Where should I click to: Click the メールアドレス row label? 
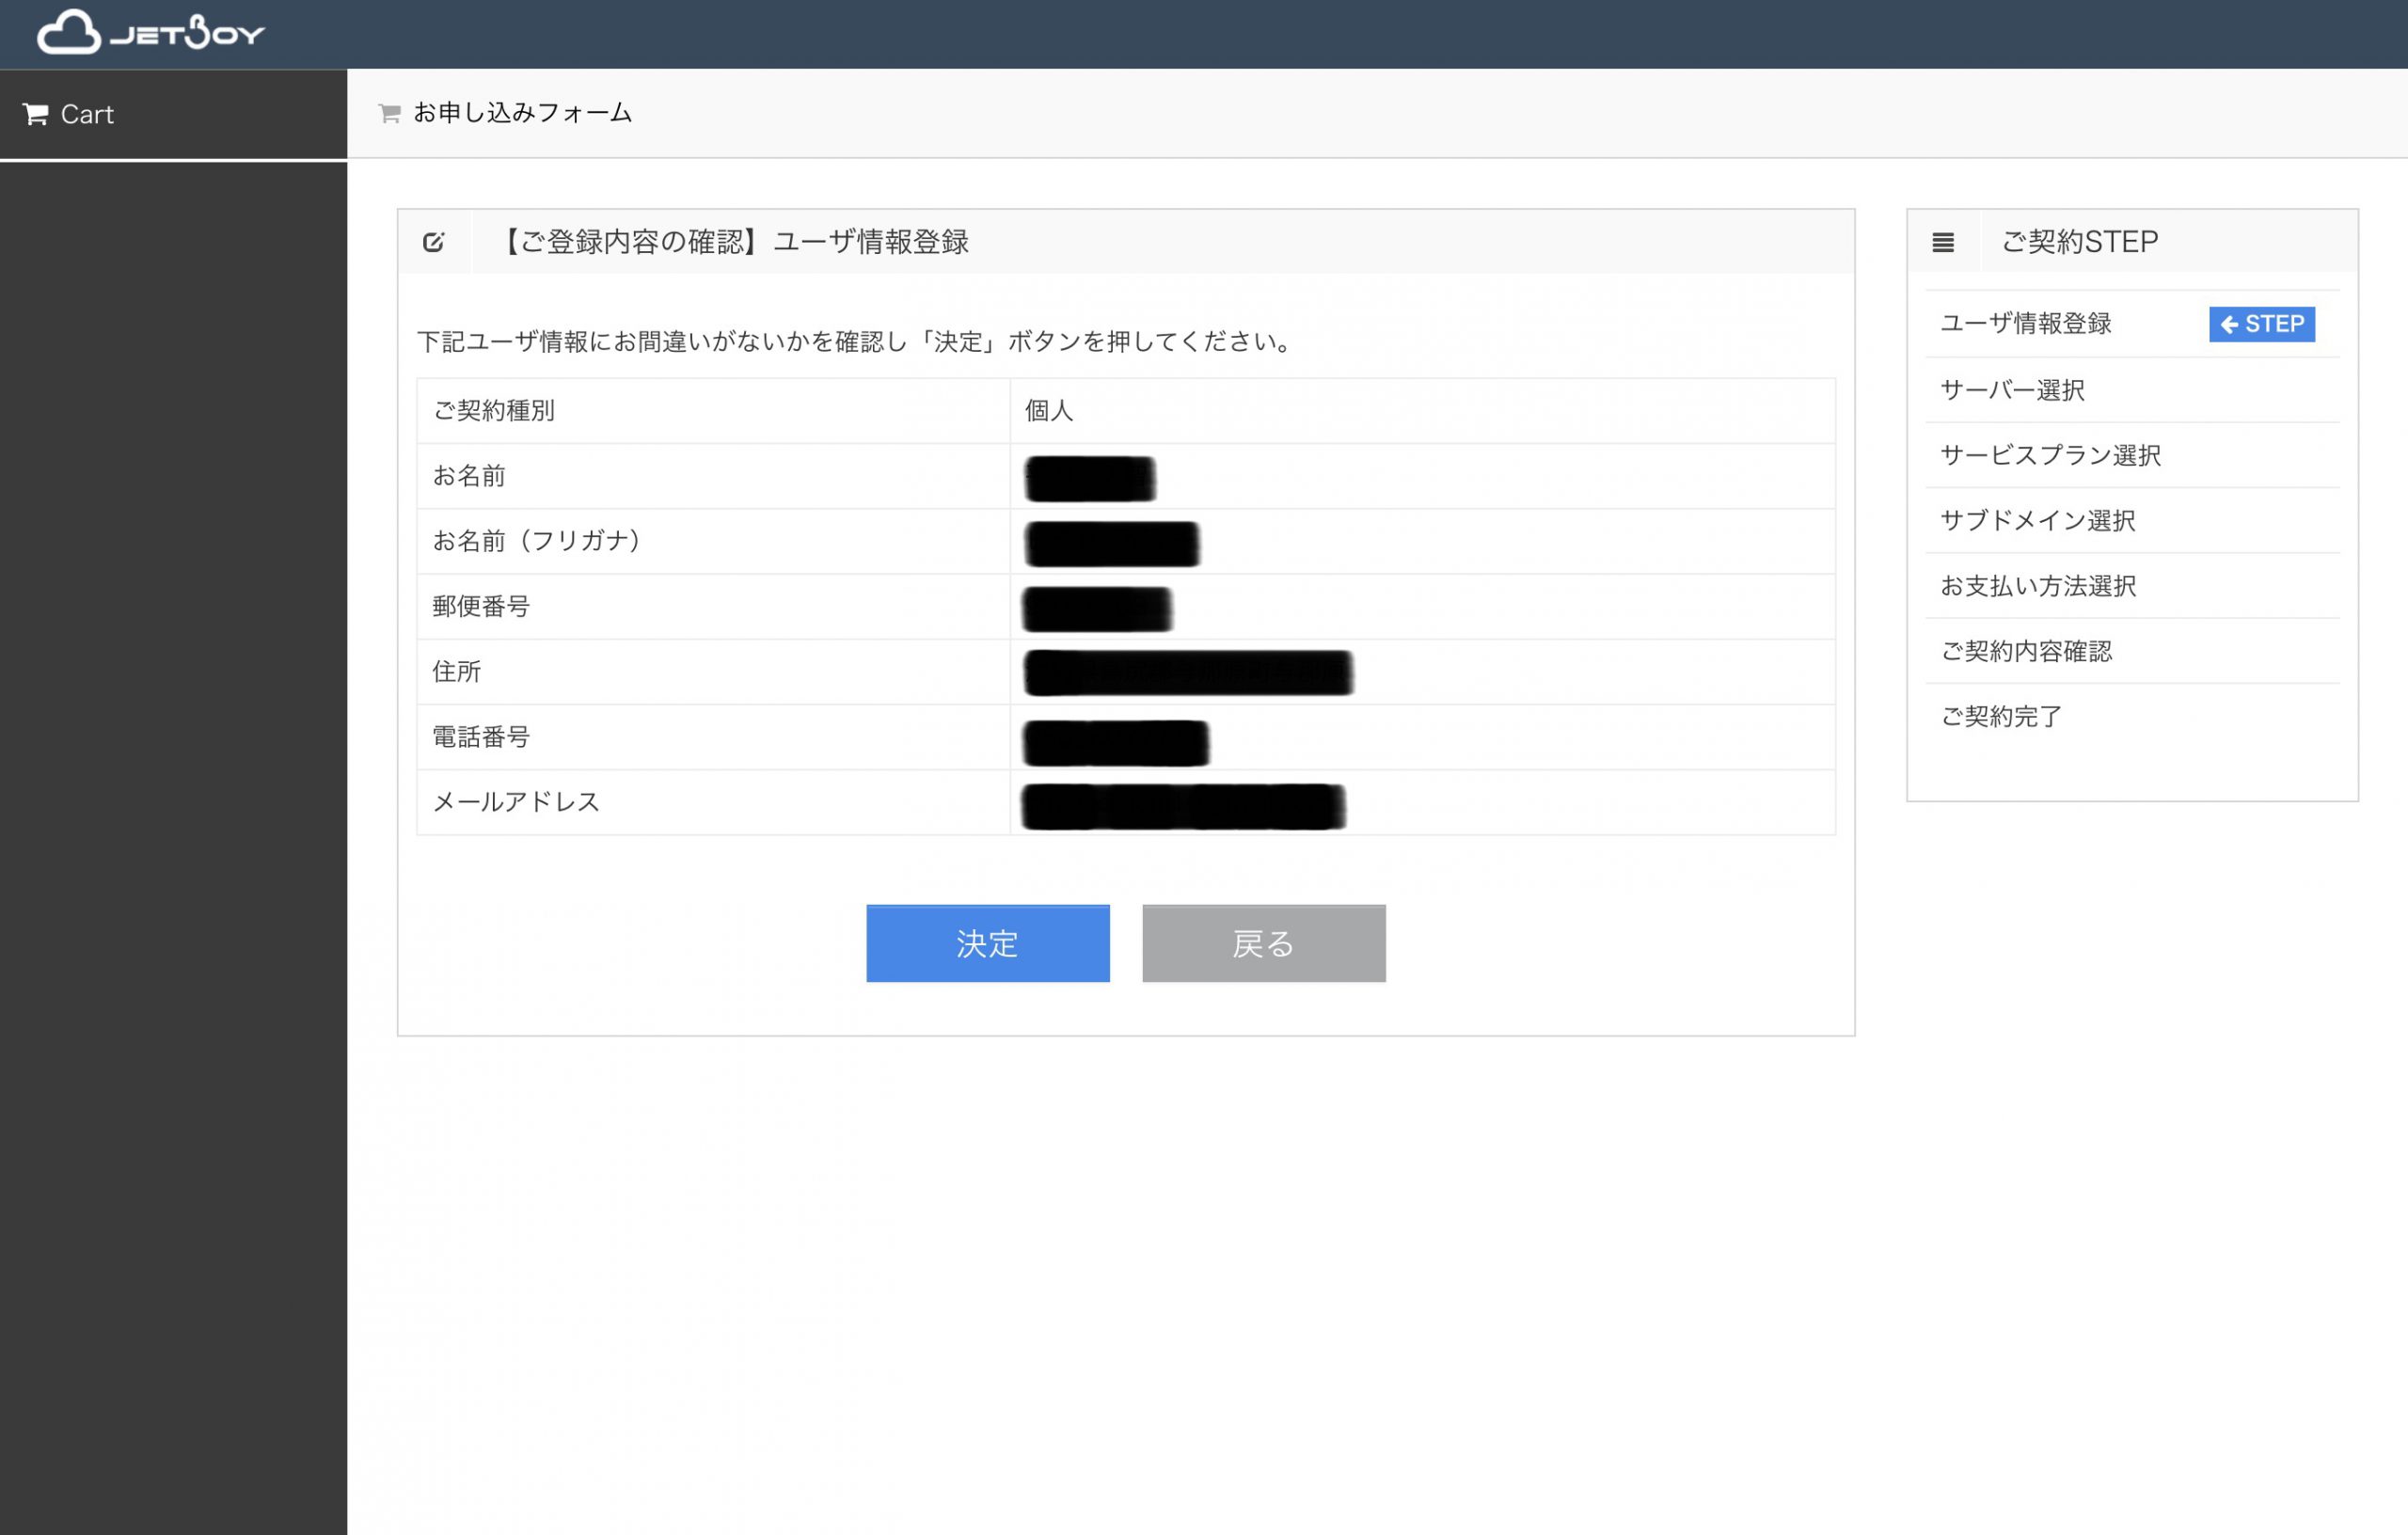coord(516,802)
